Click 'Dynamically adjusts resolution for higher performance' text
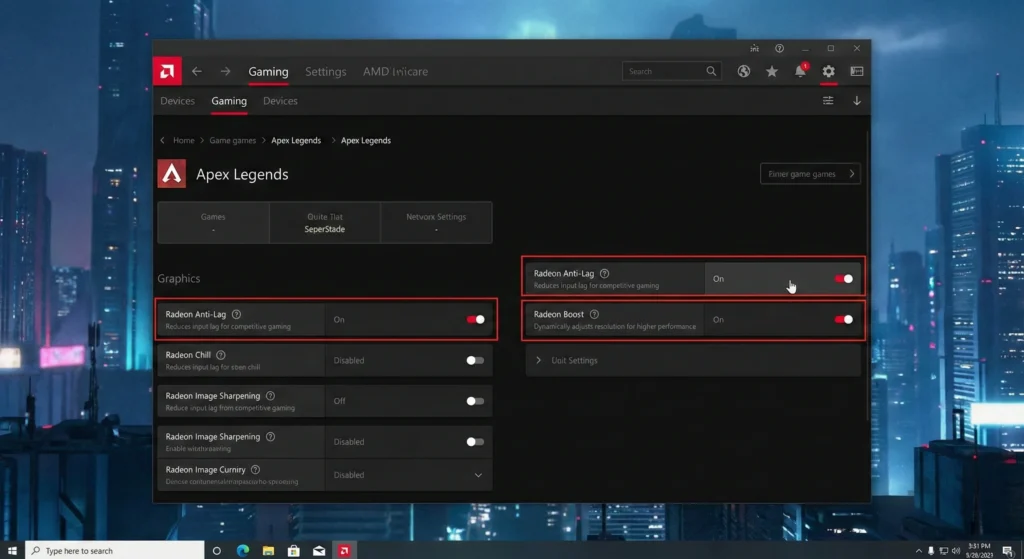The height and width of the screenshot is (559, 1024). [x=615, y=327]
